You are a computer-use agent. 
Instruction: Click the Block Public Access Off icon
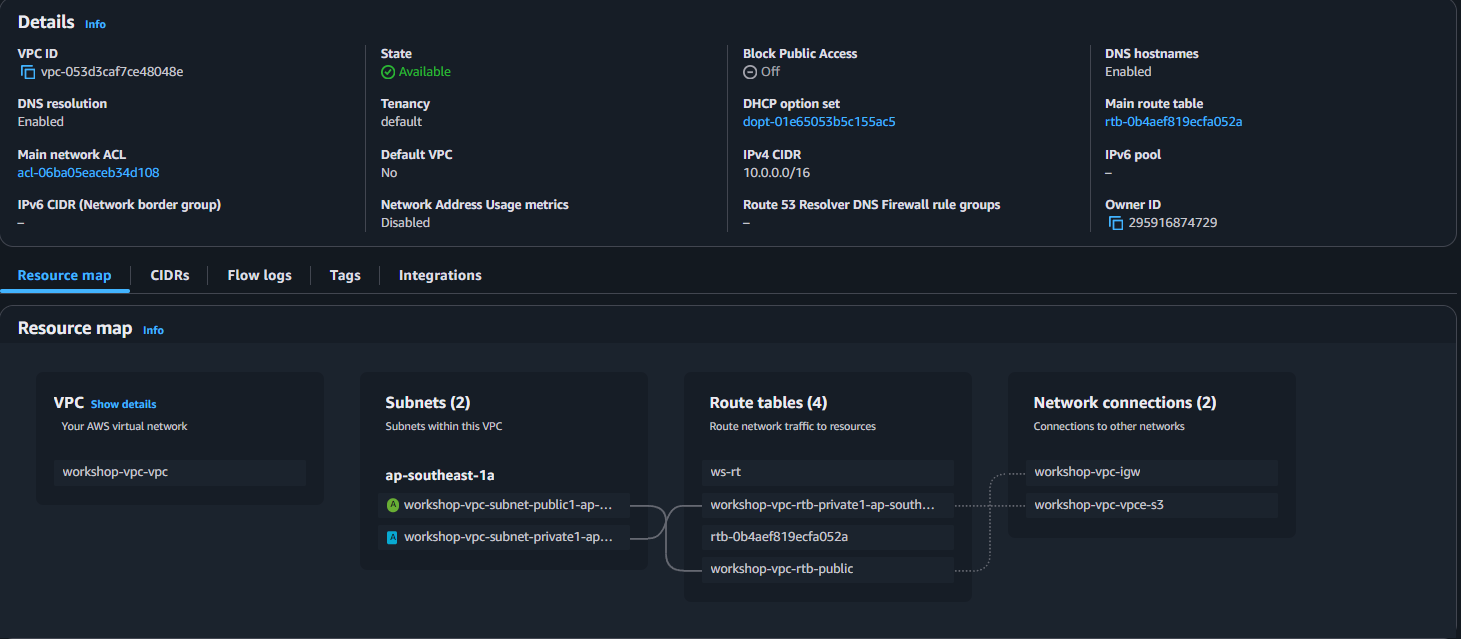pos(749,71)
